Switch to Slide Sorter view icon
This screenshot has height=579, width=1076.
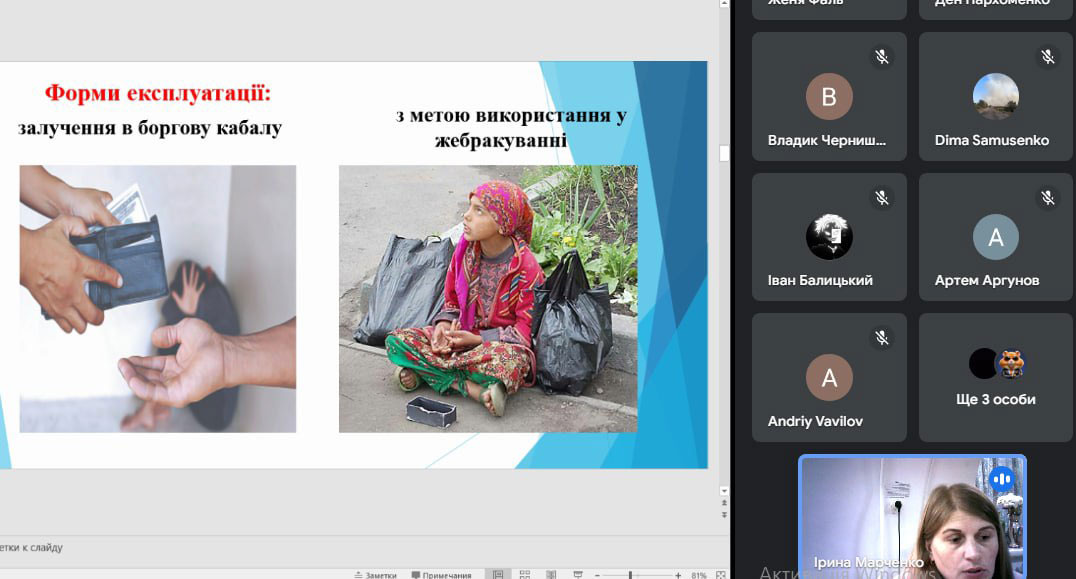click(525, 575)
